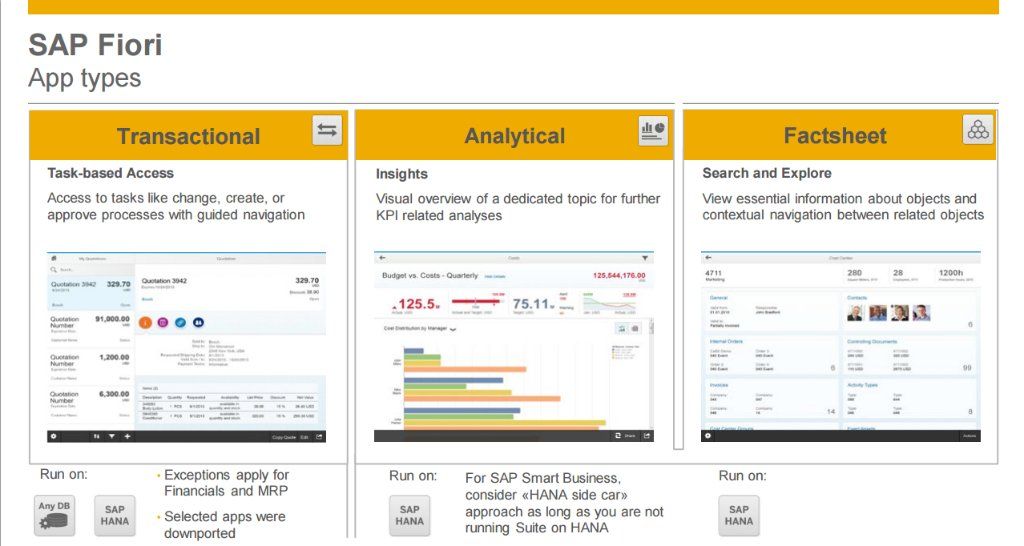Click the filter funnel in Costs app header
Screen dimensions: 1024x546
pos(645,258)
